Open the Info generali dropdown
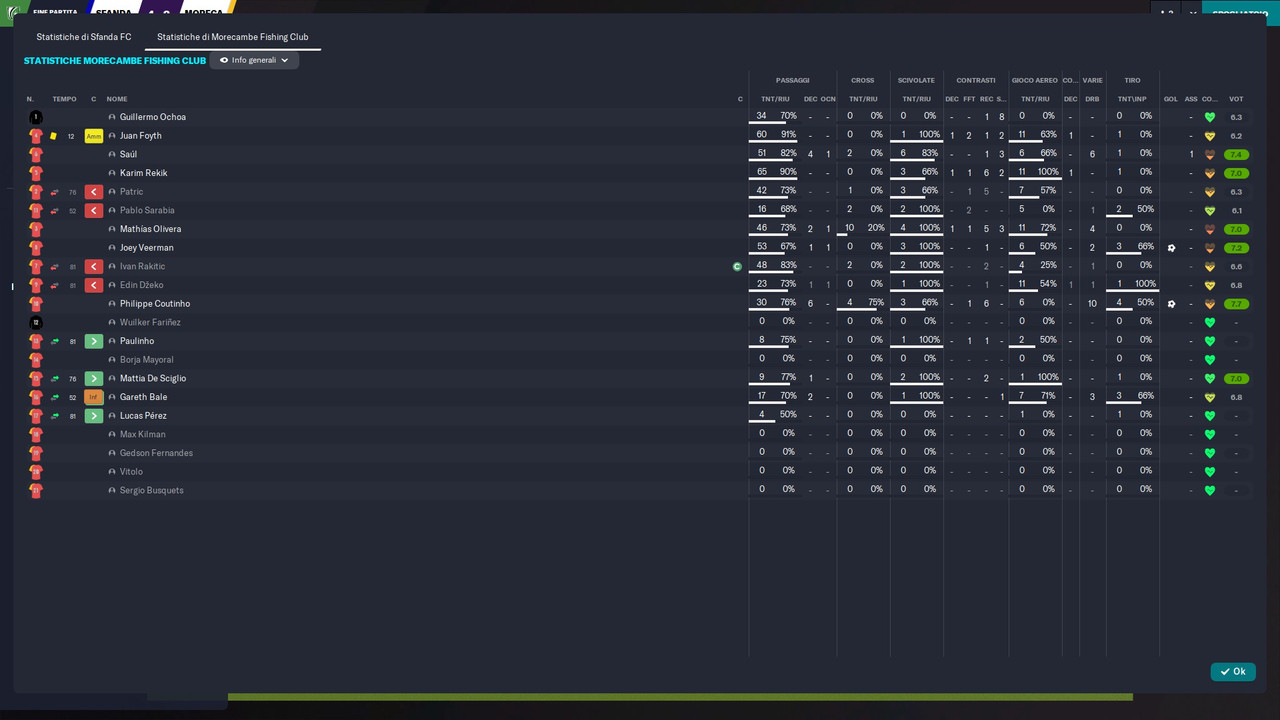This screenshot has height=720, width=1280. pyautogui.click(x=254, y=60)
